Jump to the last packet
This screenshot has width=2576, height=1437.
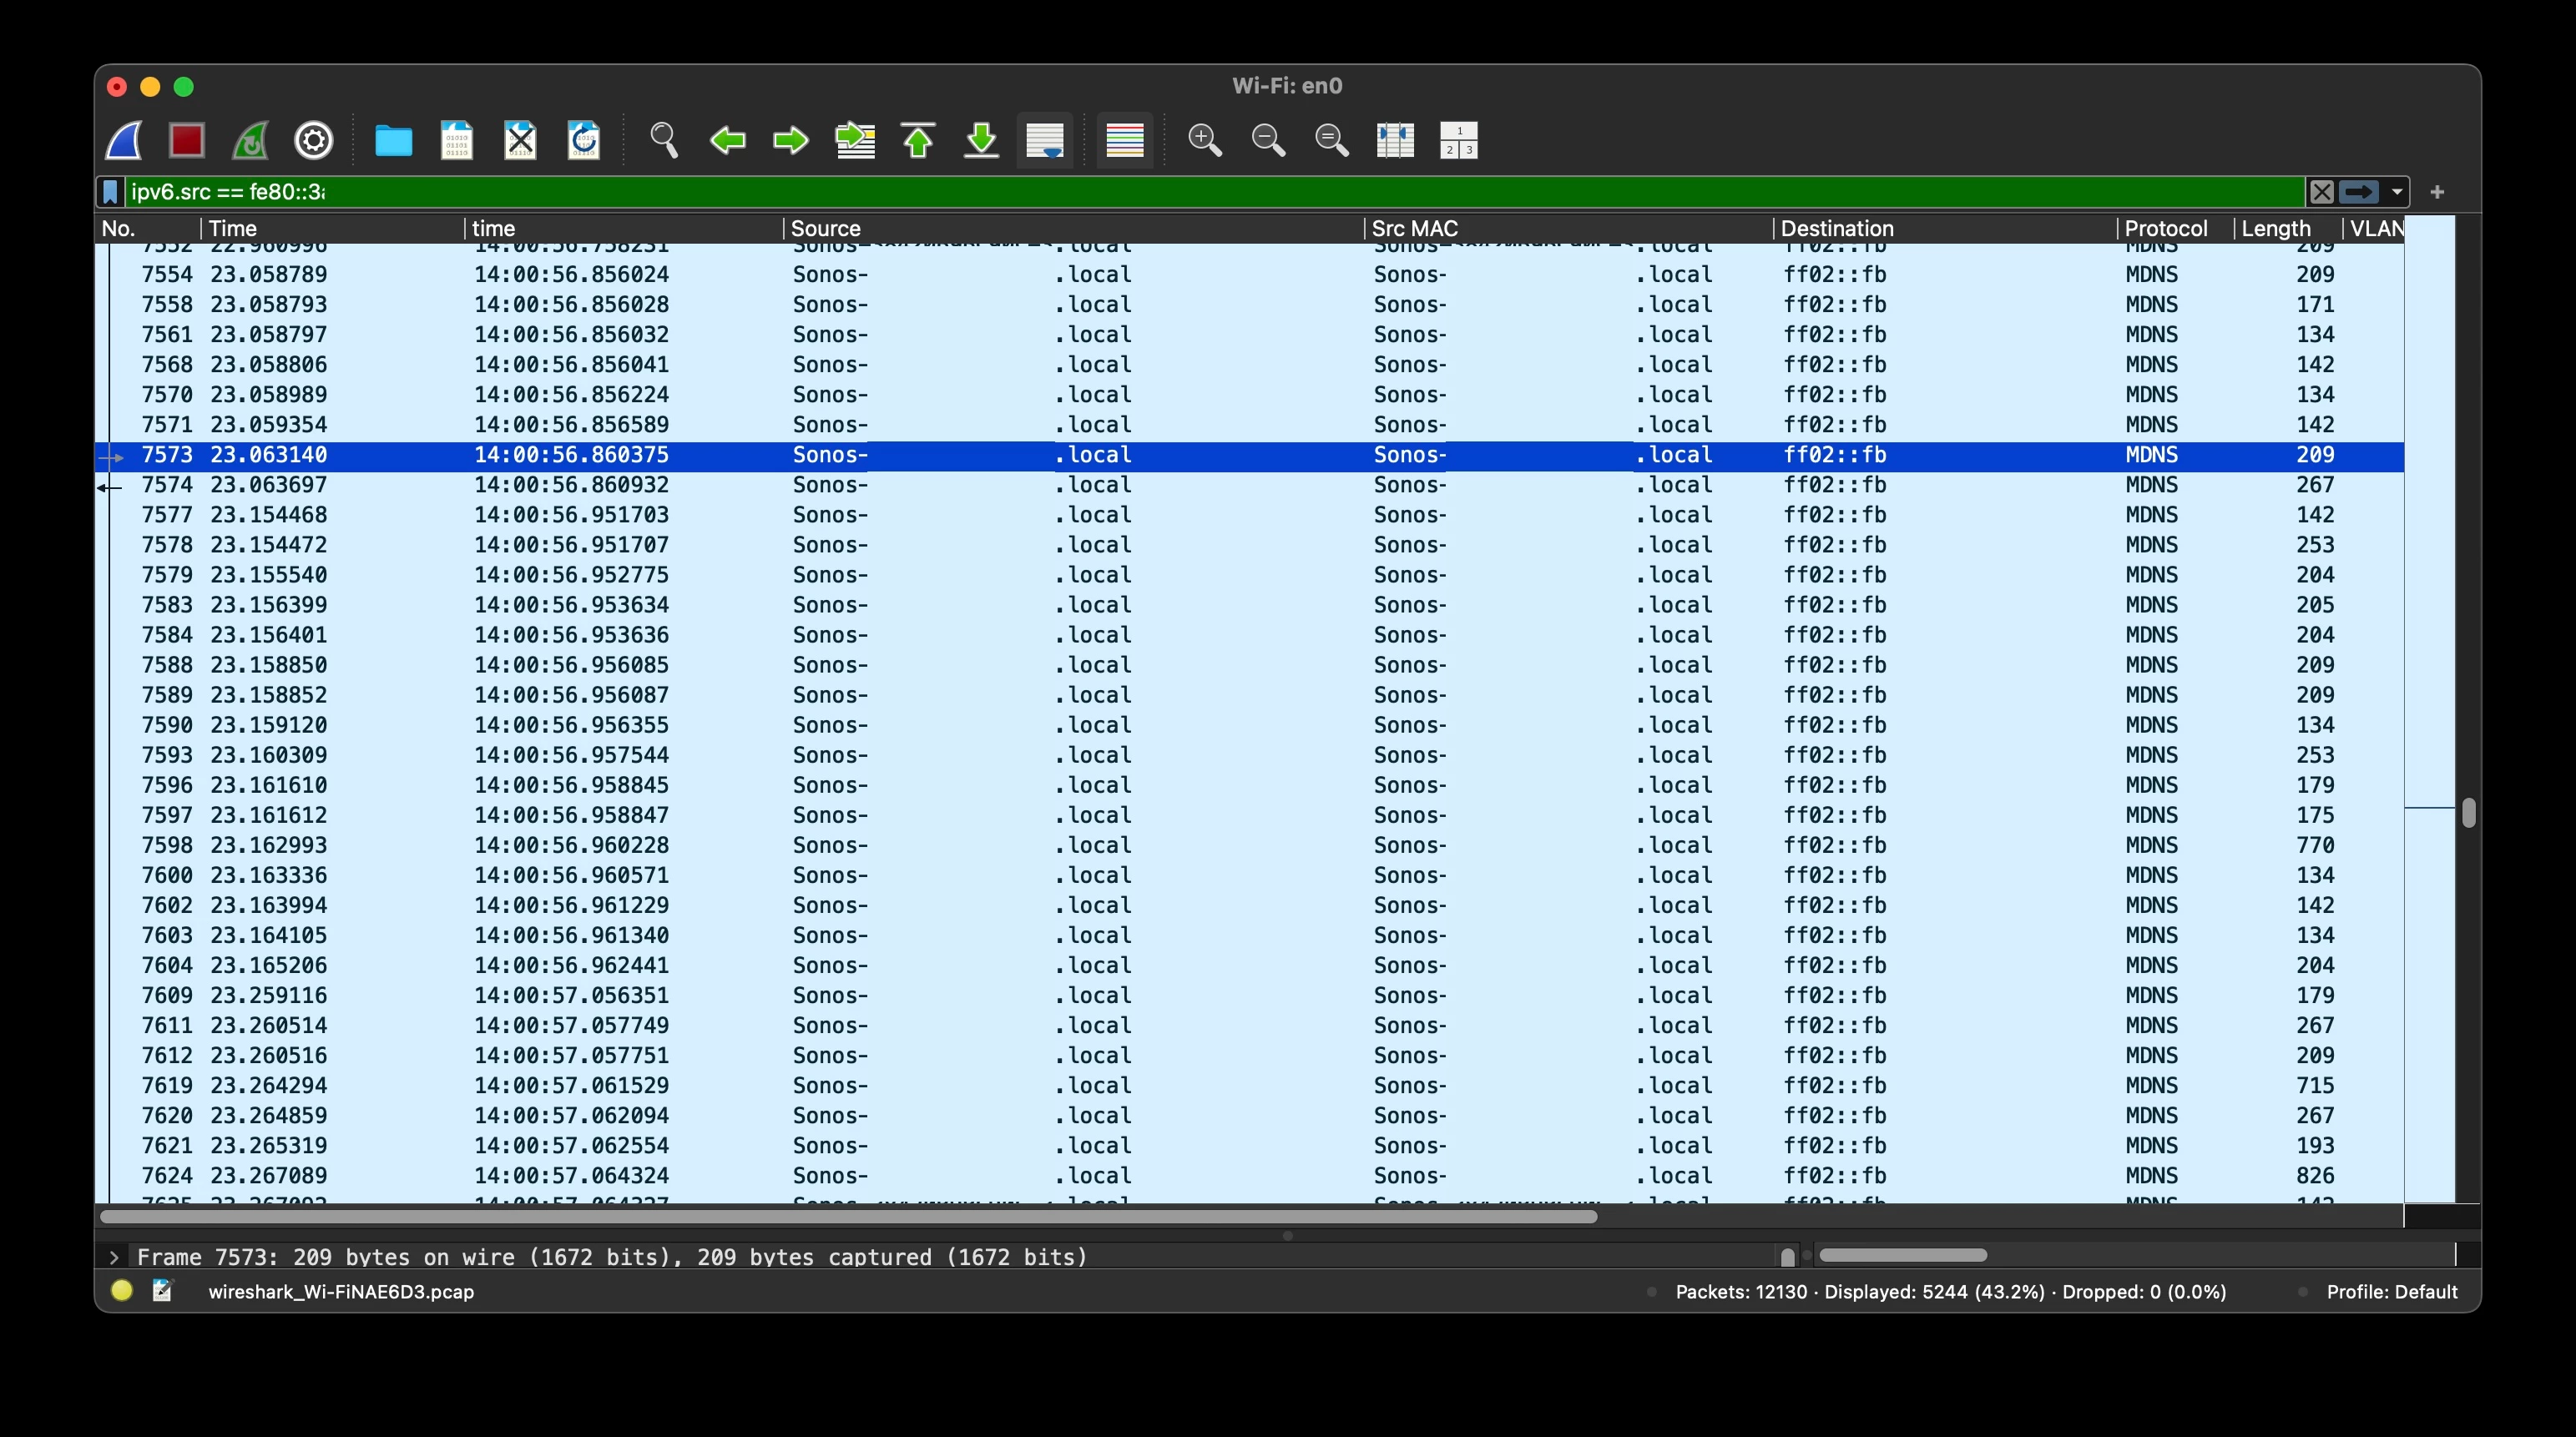981,140
